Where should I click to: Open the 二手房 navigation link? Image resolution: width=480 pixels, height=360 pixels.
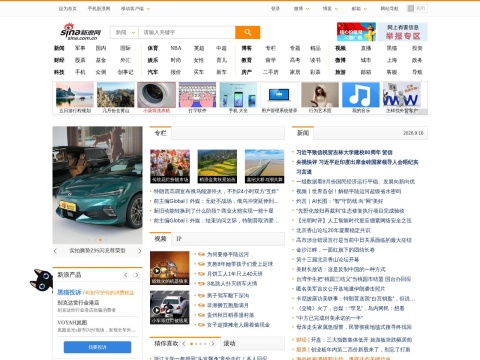[x=270, y=72]
